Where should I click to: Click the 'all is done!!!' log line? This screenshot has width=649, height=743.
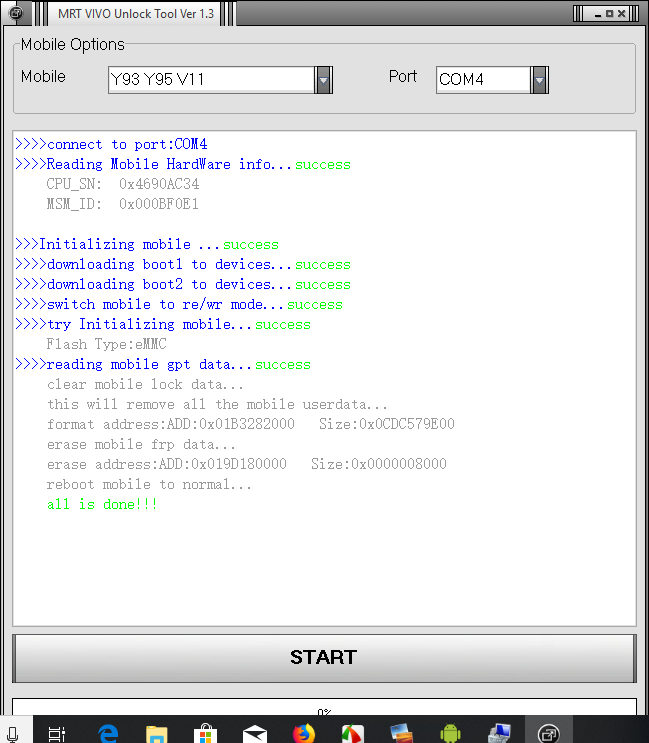[x=102, y=504]
